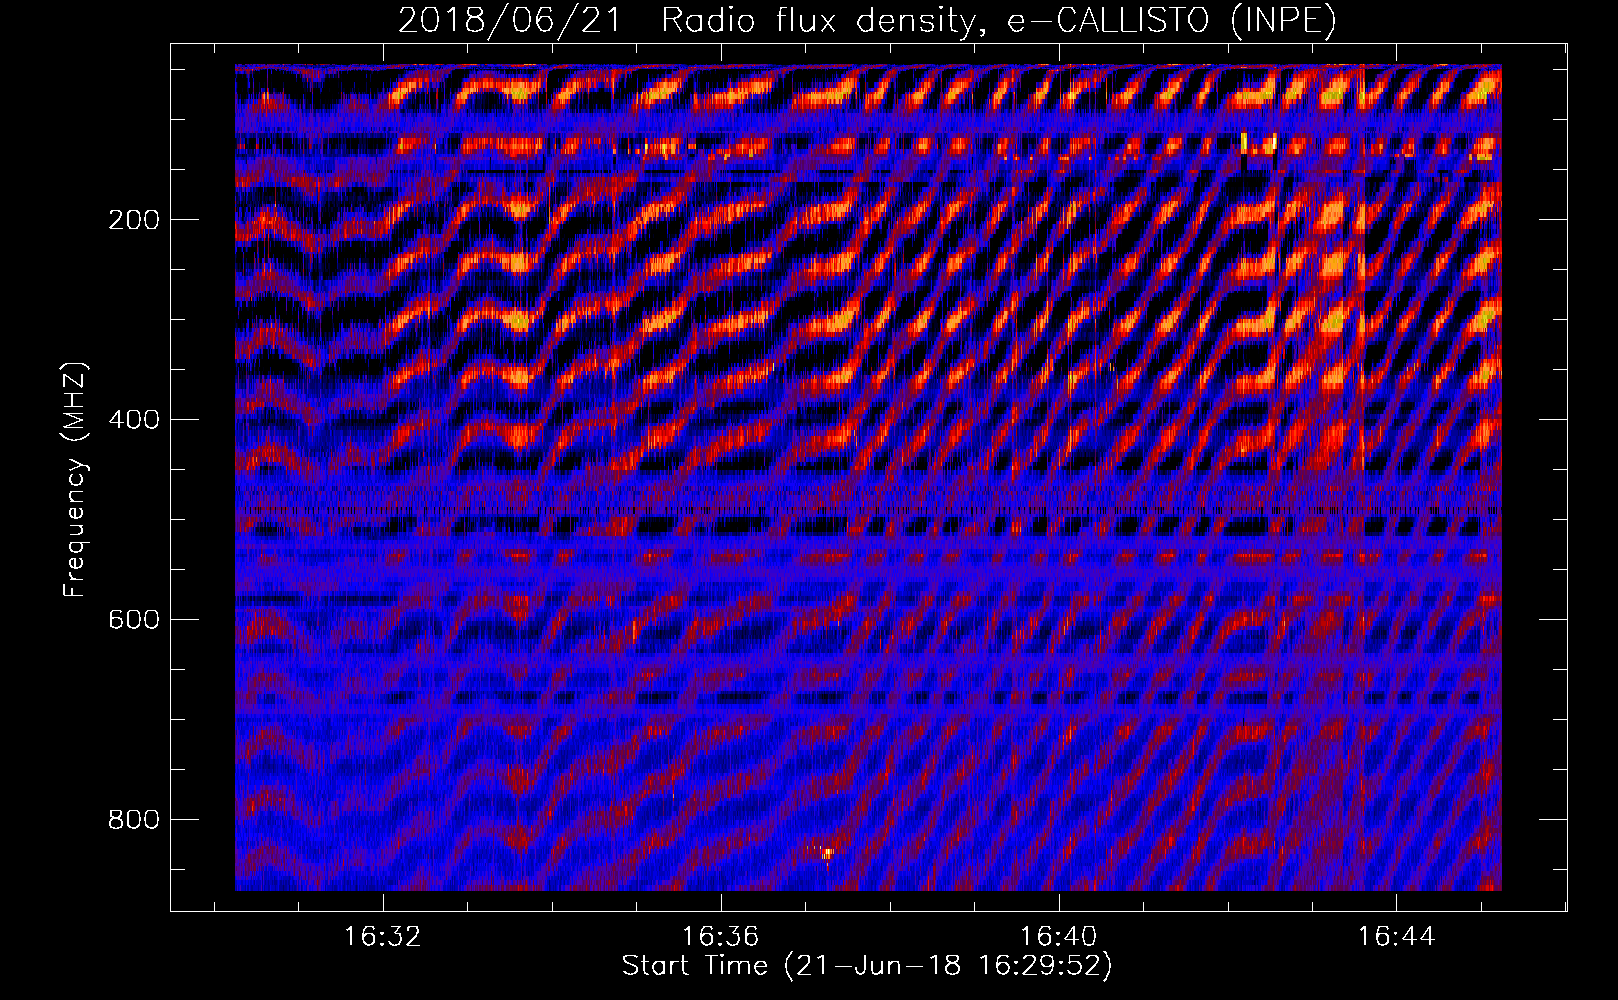Click the Start Time axis caption
The height and width of the screenshot is (1000, 1618).
pyautogui.click(x=867, y=966)
